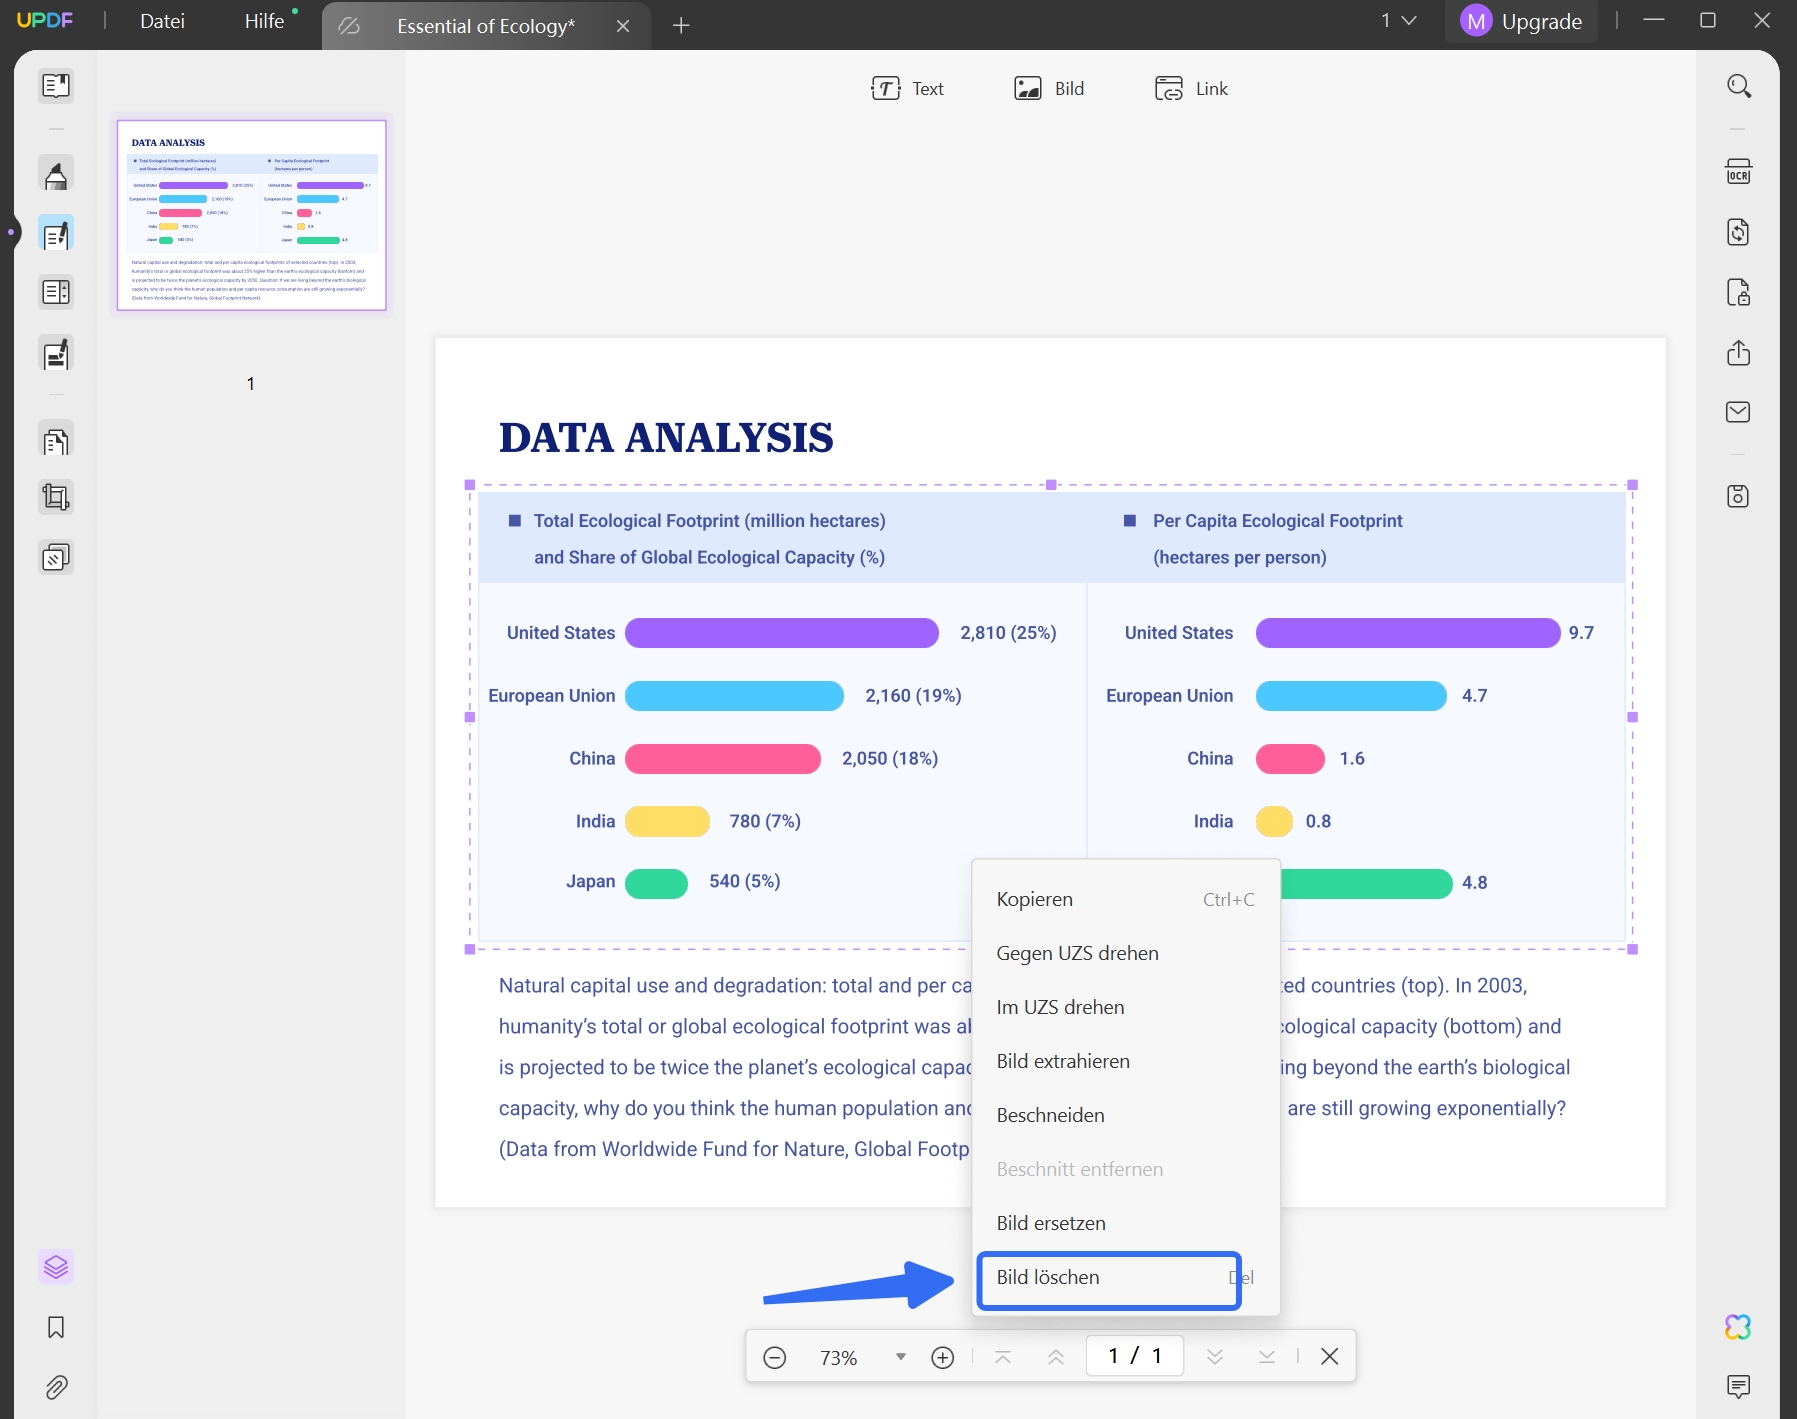Close the bottom page navigation bar
The height and width of the screenshot is (1419, 1797).
1330,1357
